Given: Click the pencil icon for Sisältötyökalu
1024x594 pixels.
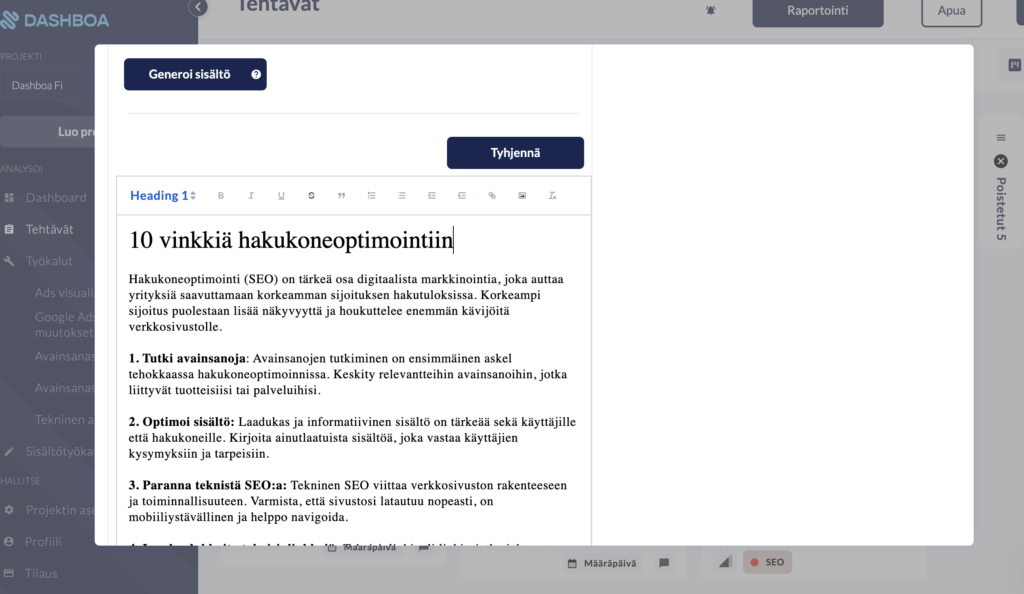Looking at the screenshot, I should pyautogui.click(x=9, y=451).
